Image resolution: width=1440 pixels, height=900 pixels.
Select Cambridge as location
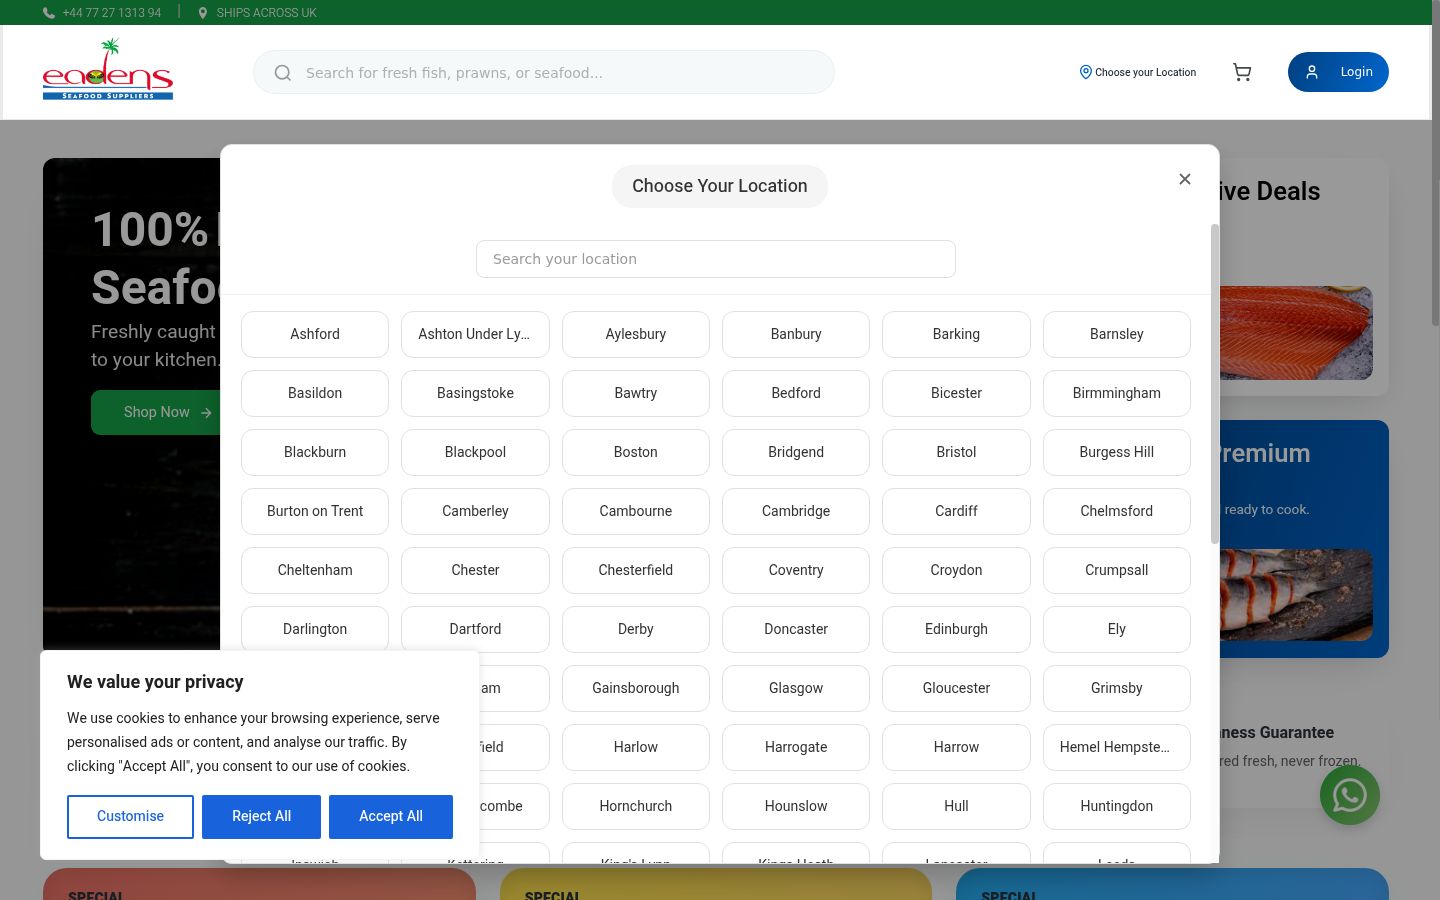(x=796, y=511)
